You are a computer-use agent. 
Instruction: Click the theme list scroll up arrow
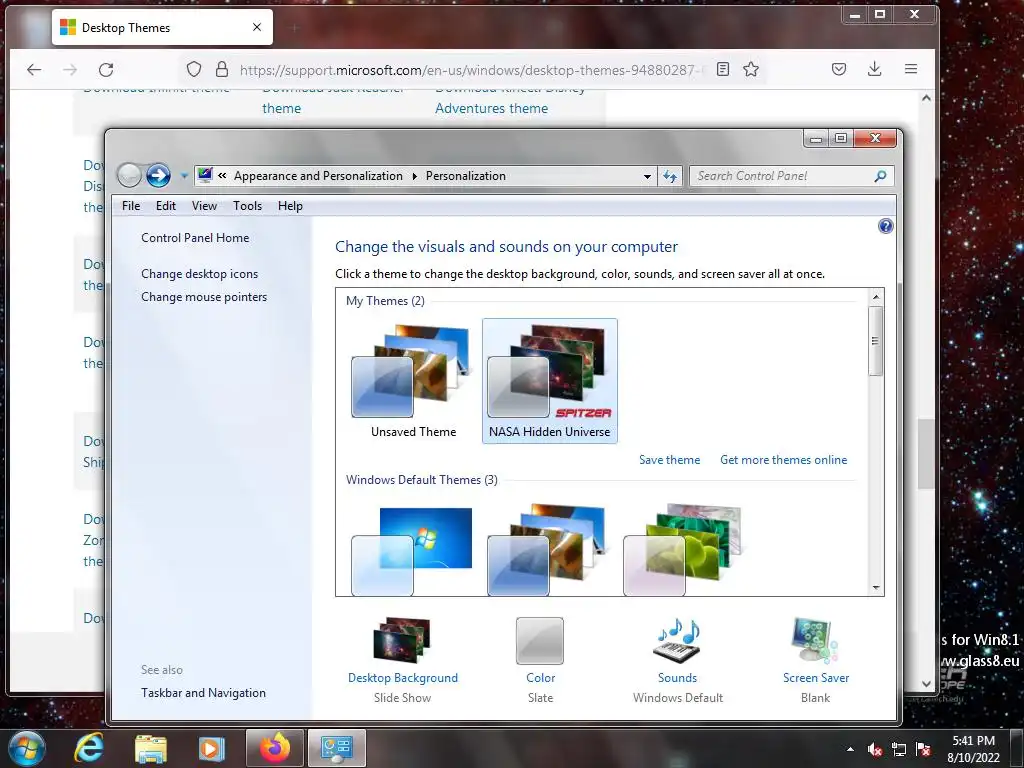[x=876, y=296]
